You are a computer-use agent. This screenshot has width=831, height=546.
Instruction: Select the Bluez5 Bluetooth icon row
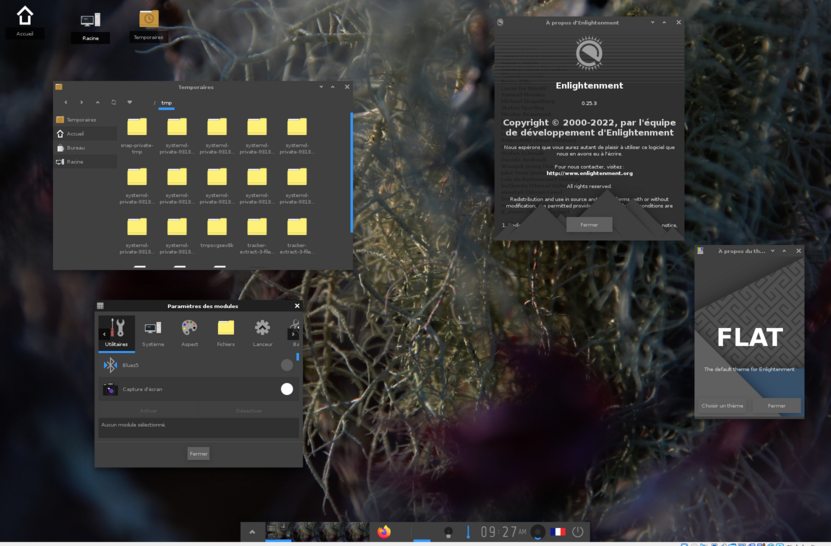(197, 365)
